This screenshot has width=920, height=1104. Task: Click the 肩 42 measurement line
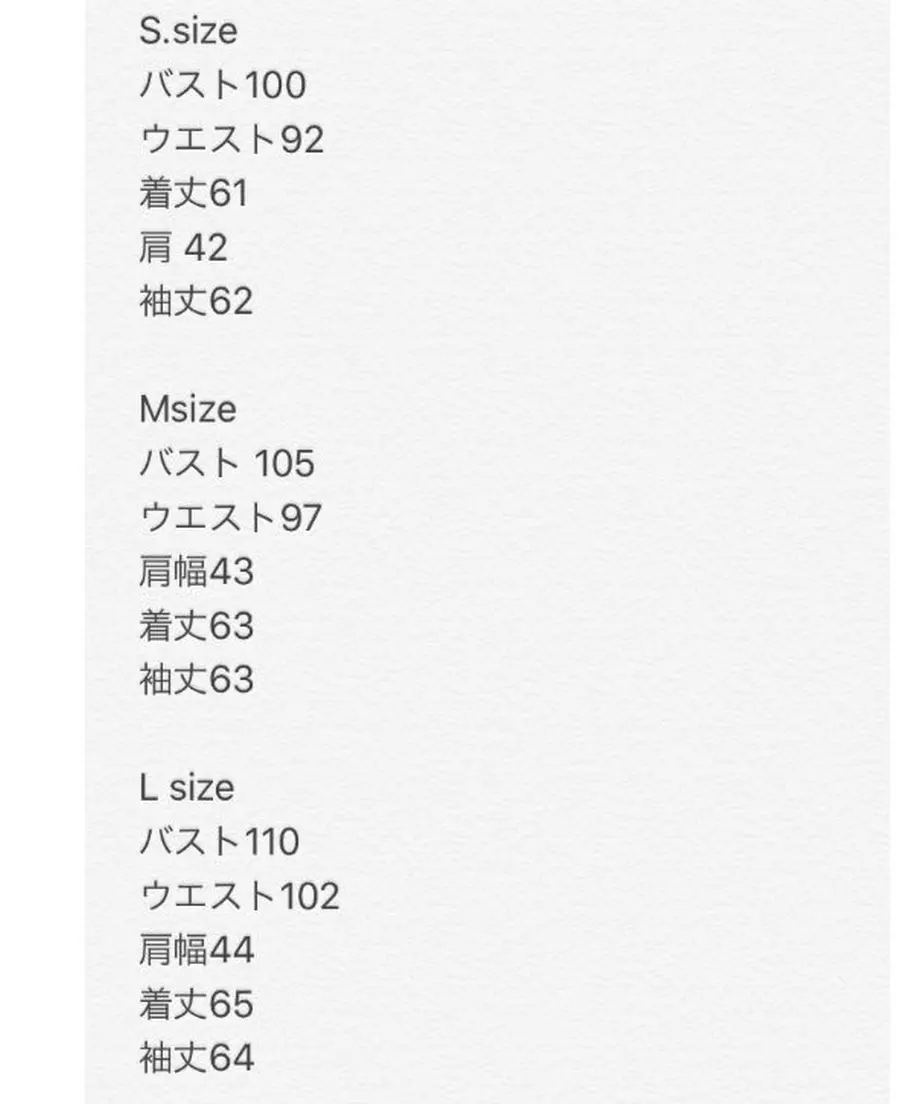click(183, 248)
